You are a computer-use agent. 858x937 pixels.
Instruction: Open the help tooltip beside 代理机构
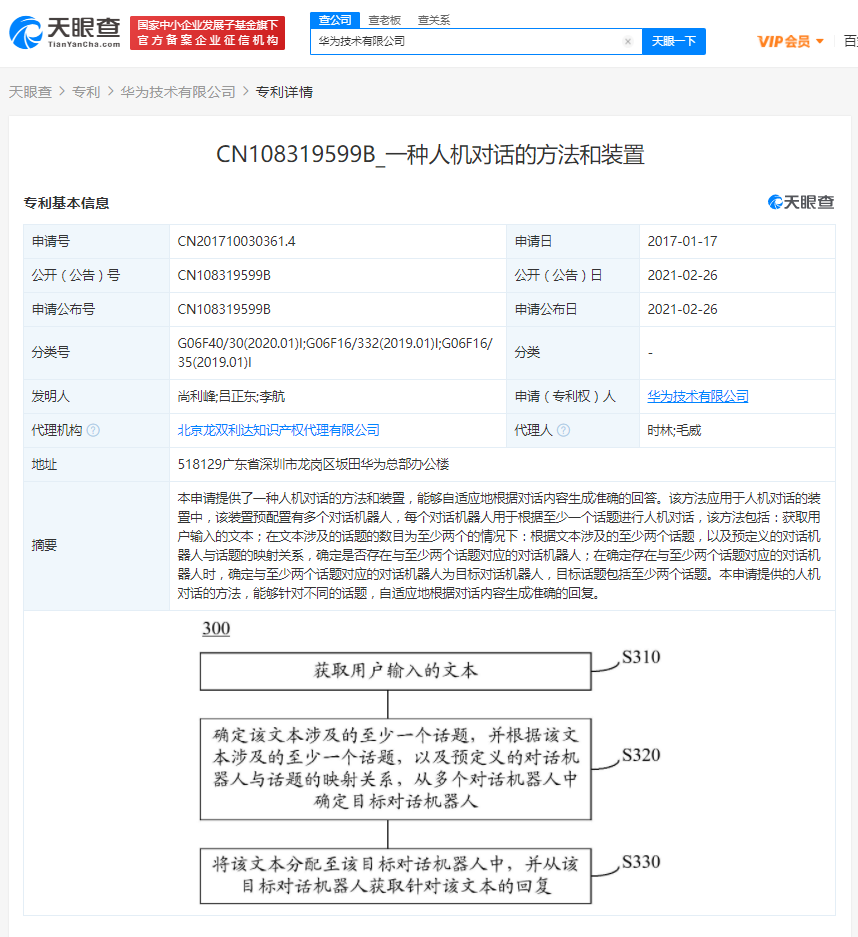[93, 430]
